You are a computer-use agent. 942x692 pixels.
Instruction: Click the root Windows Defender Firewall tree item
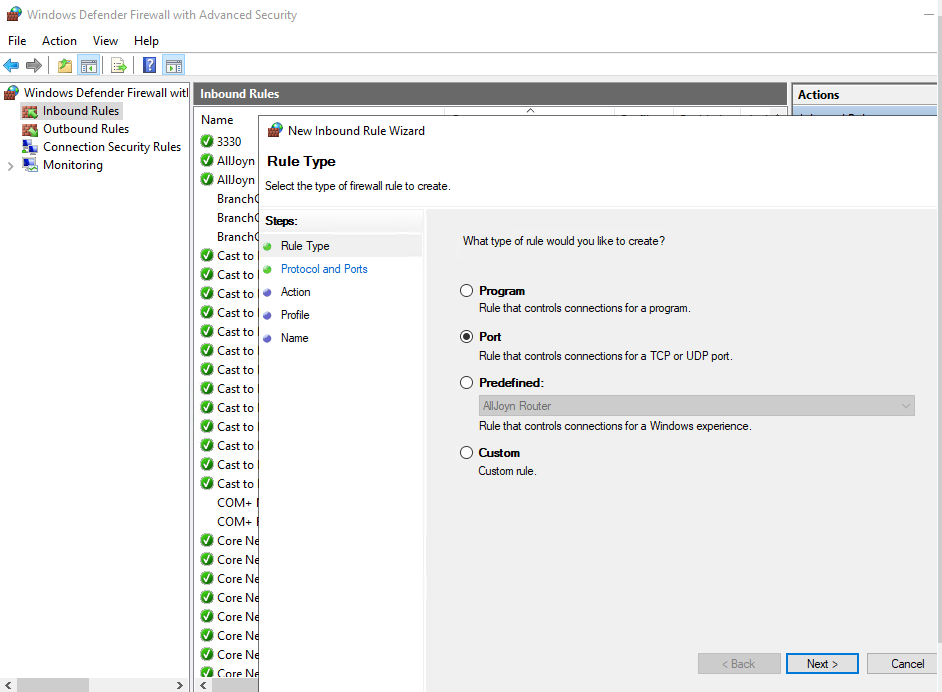coord(106,93)
